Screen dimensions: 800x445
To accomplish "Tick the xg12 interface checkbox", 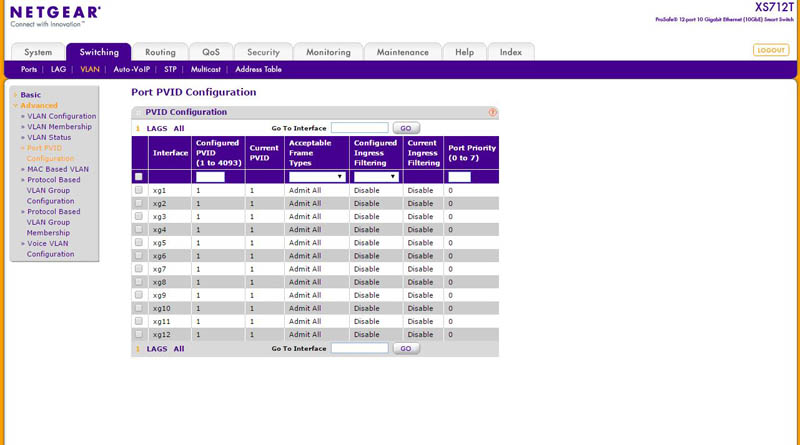I will [x=139, y=335].
